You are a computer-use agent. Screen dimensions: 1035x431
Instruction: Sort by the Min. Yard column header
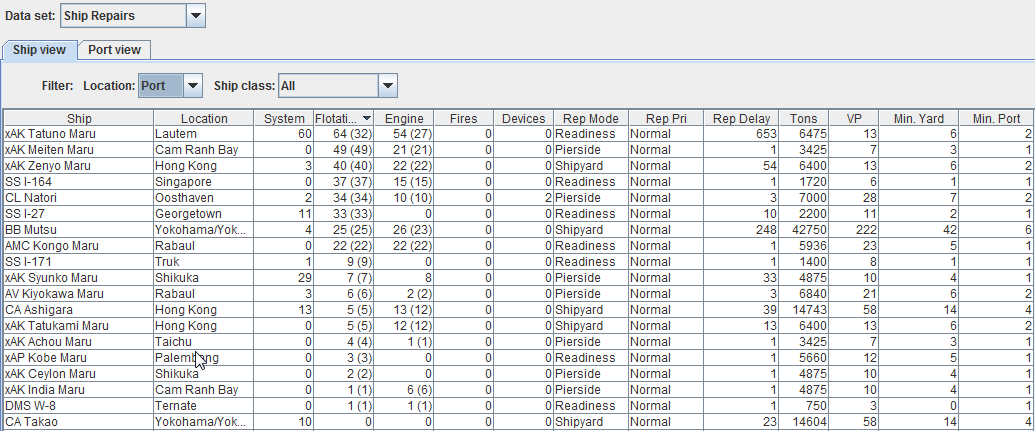[x=919, y=118]
